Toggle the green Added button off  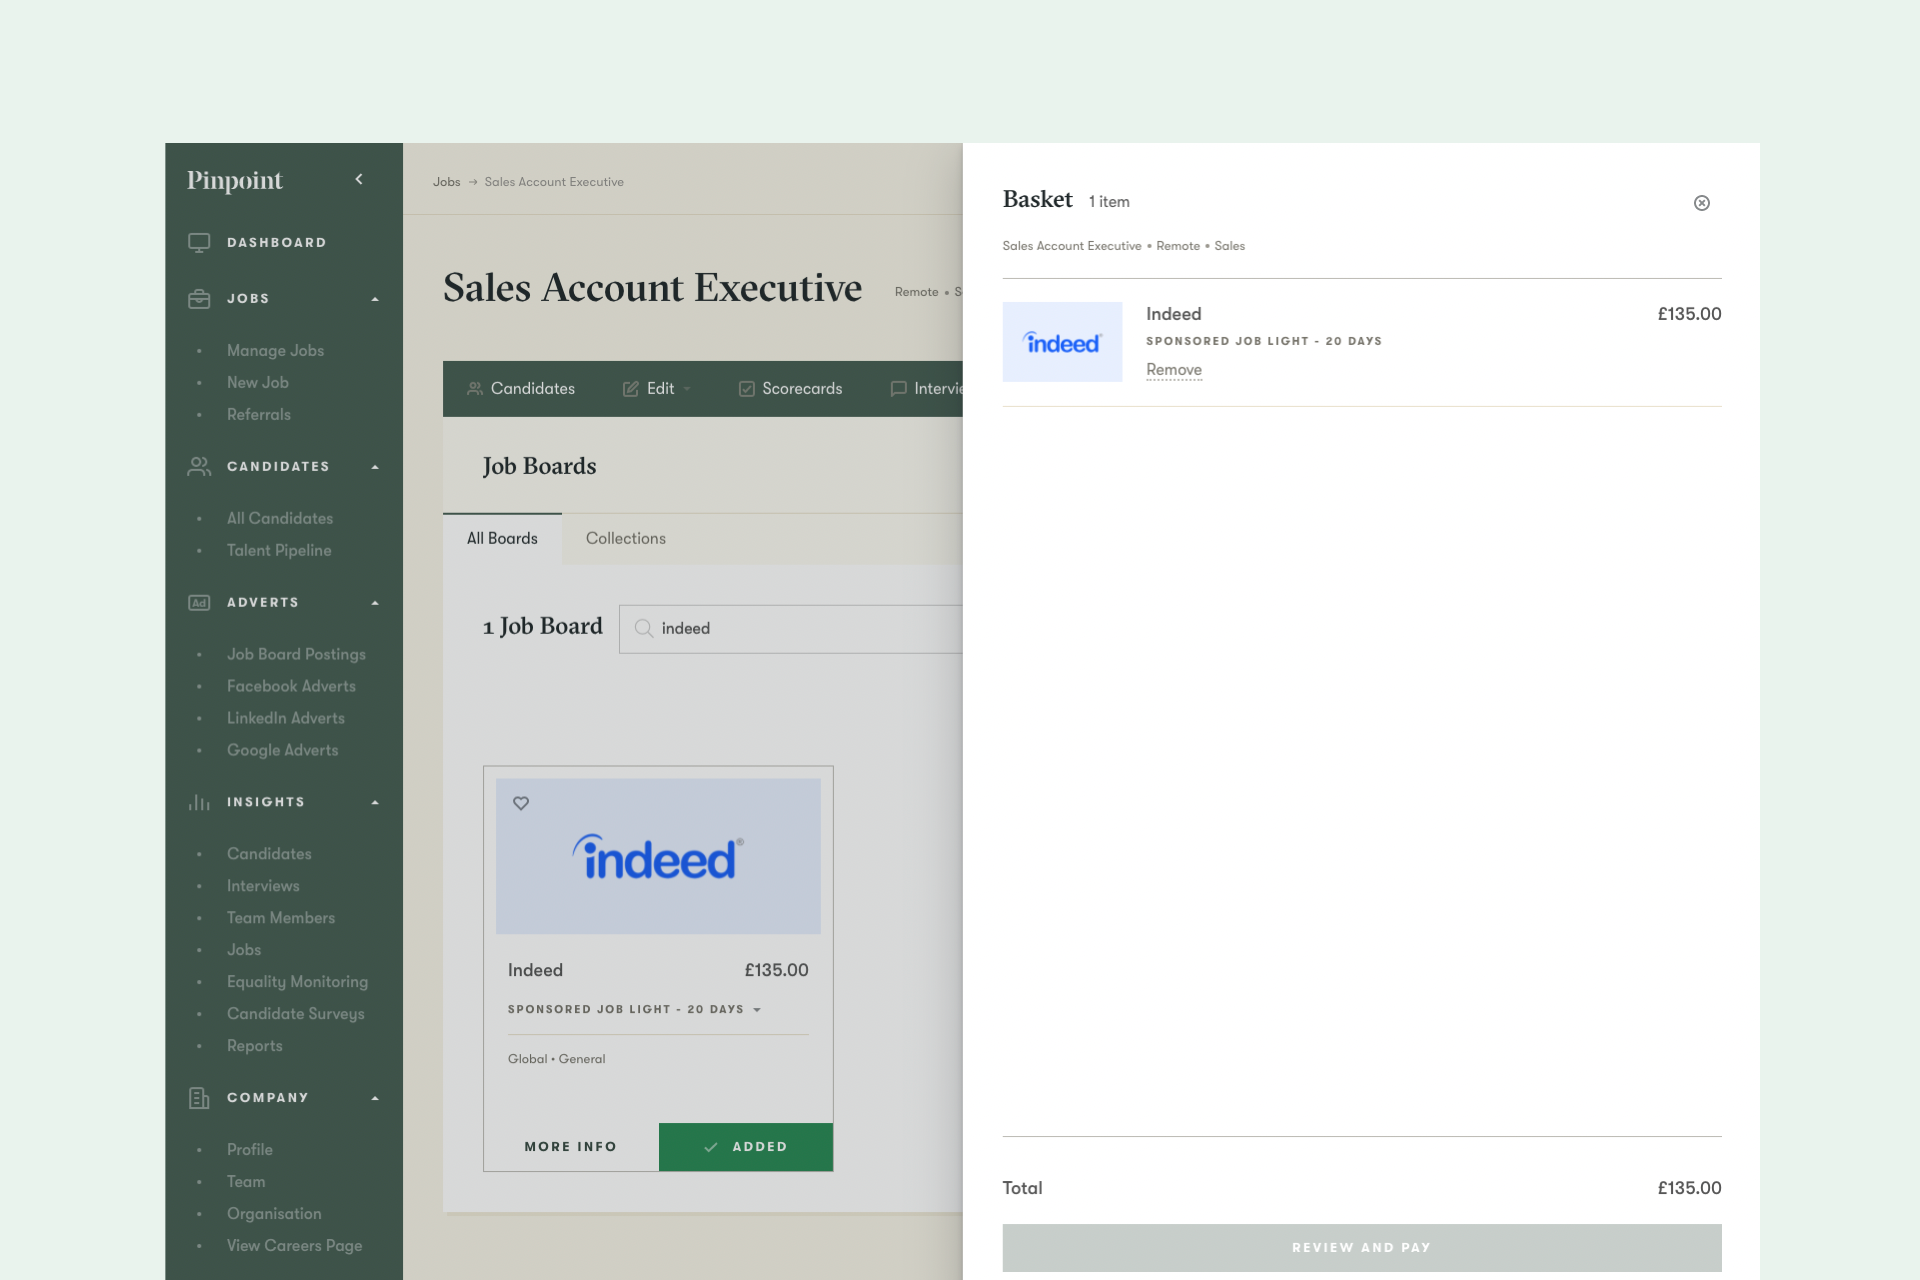click(x=745, y=1146)
